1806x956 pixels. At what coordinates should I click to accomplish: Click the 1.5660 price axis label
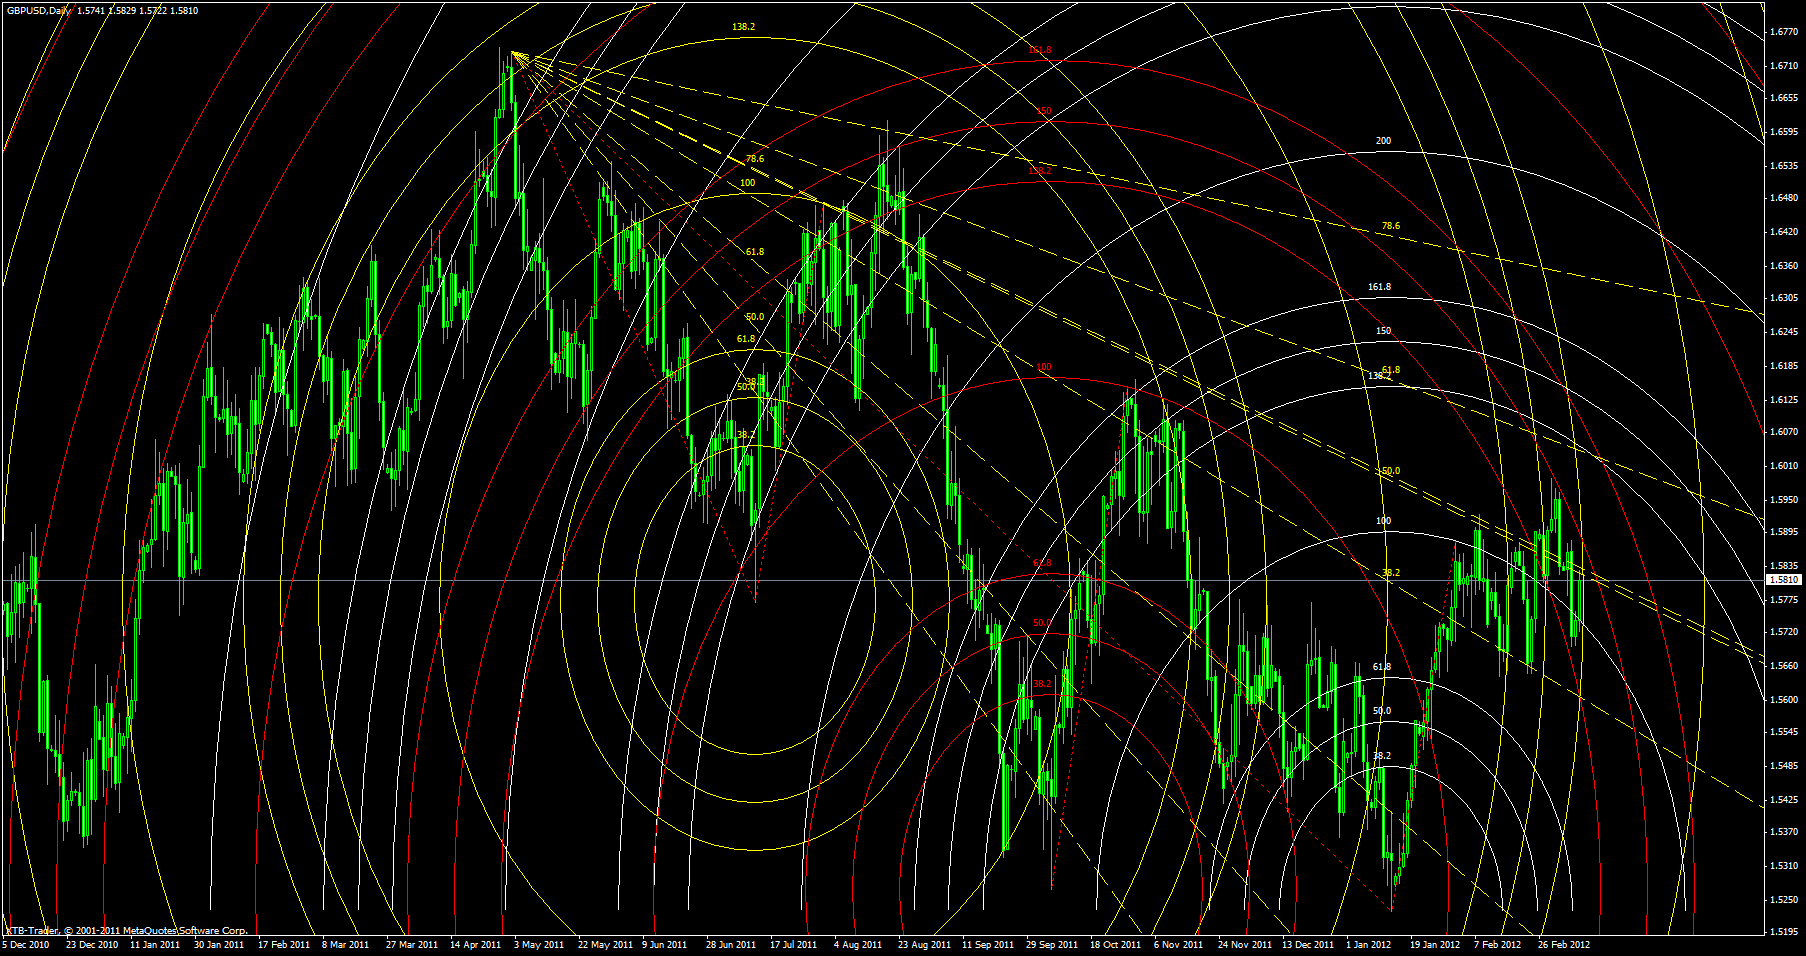1783,666
